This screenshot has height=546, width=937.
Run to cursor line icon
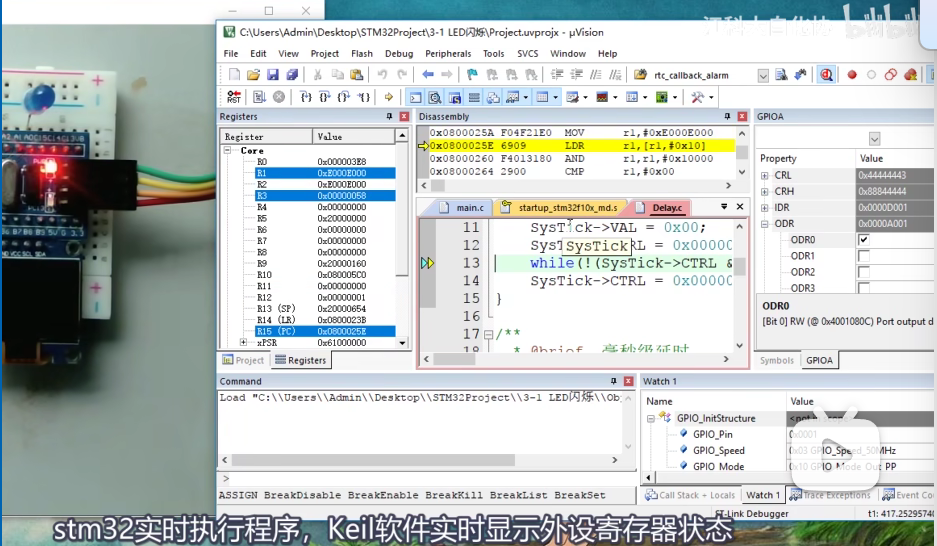363,97
